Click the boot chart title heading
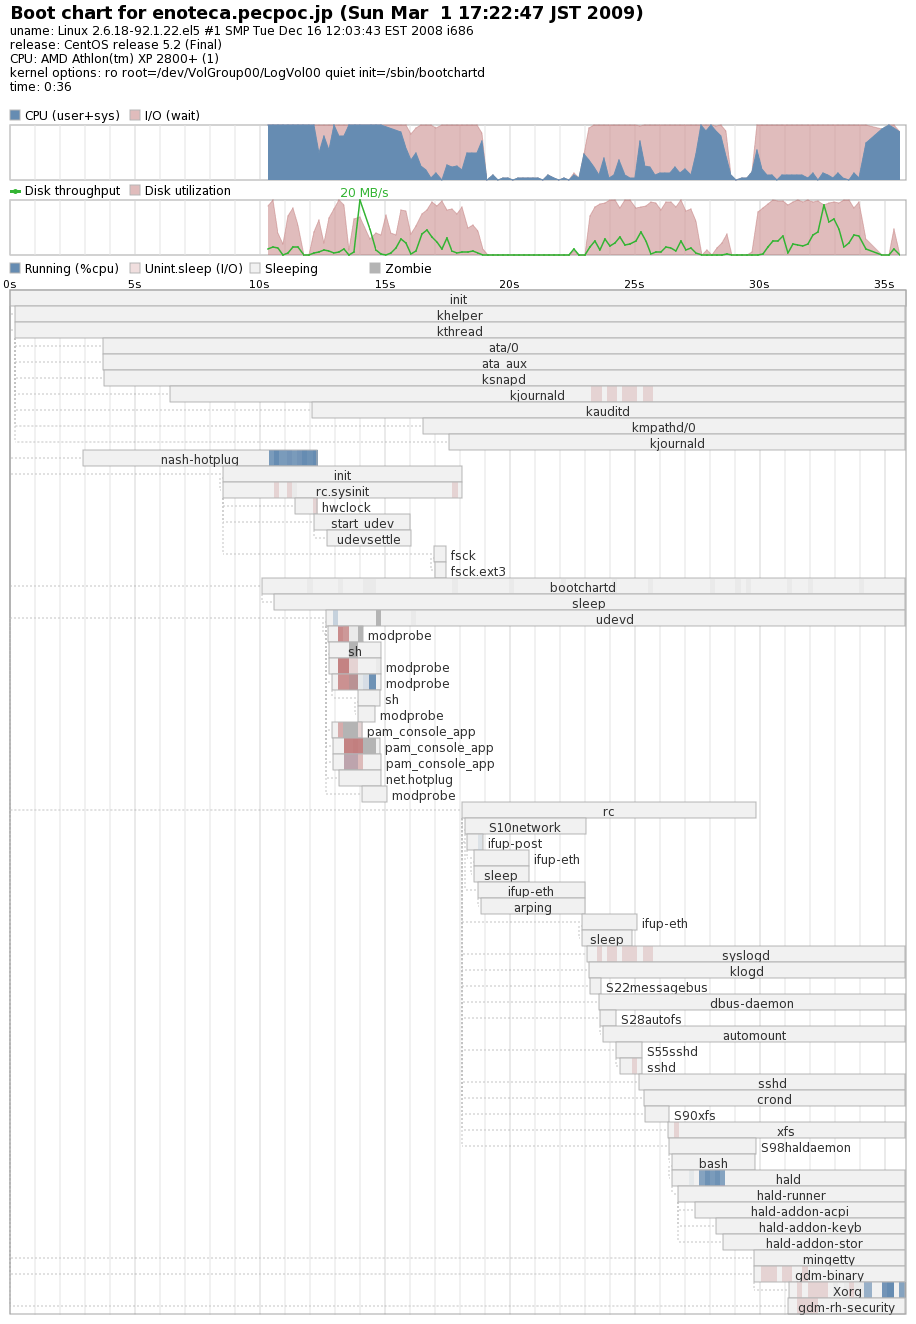The height and width of the screenshot is (1324, 916). pos(327,13)
